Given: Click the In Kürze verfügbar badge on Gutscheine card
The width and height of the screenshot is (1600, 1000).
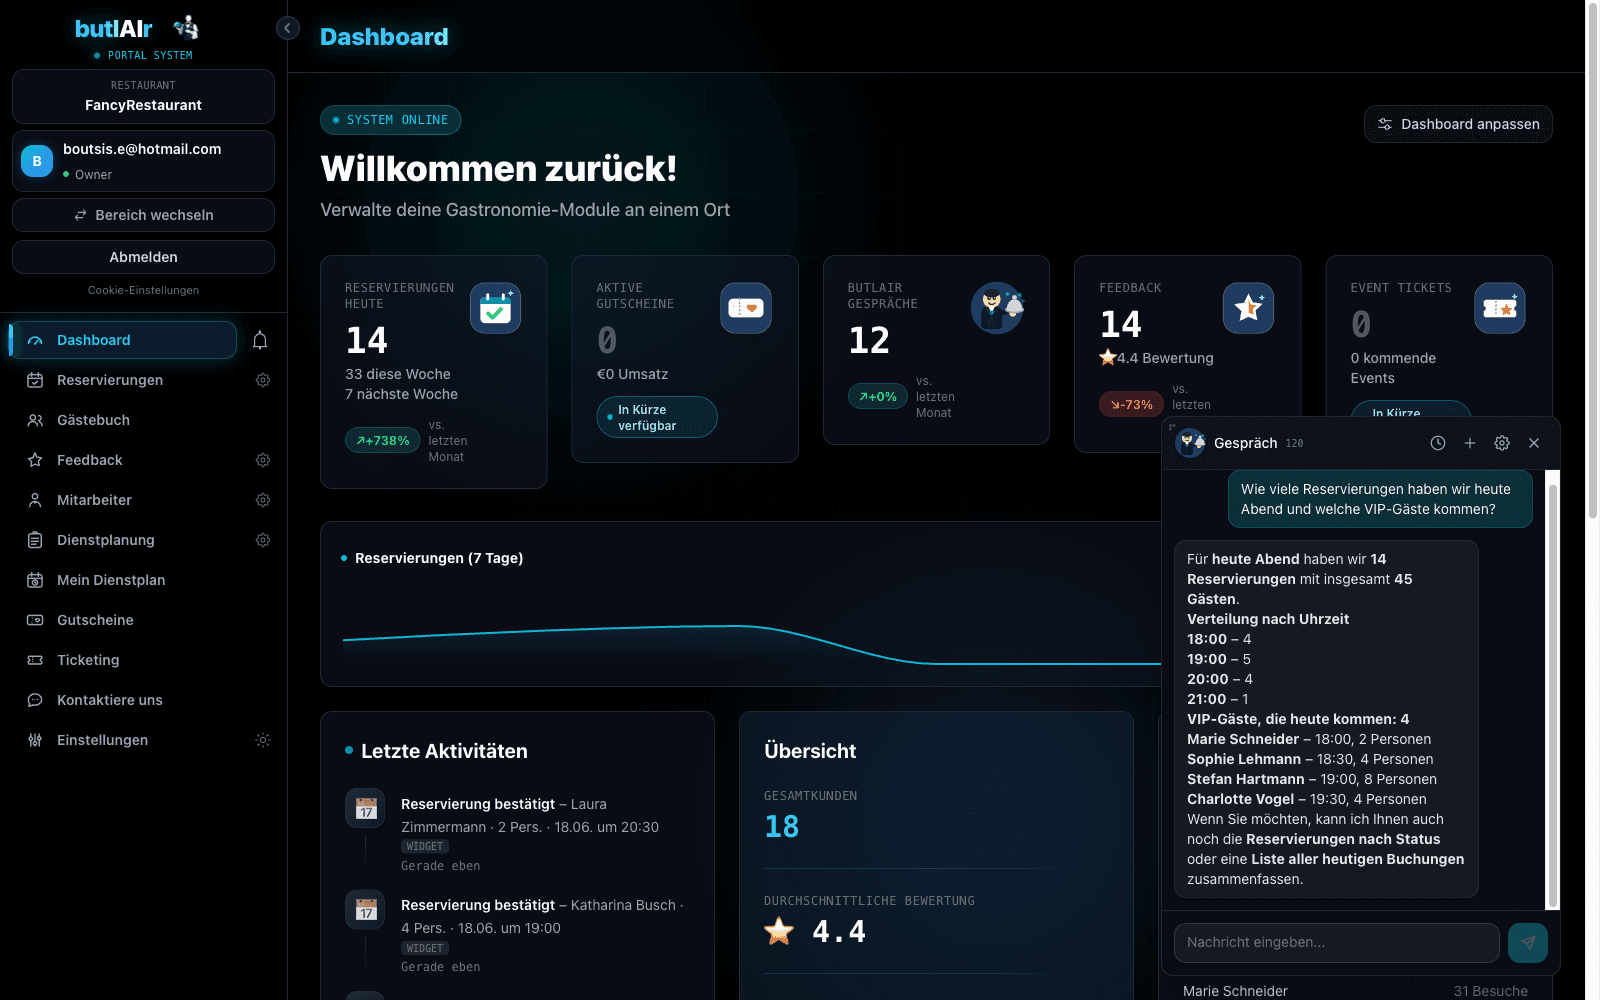Looking at the screenshot, I should click(657, 417).
